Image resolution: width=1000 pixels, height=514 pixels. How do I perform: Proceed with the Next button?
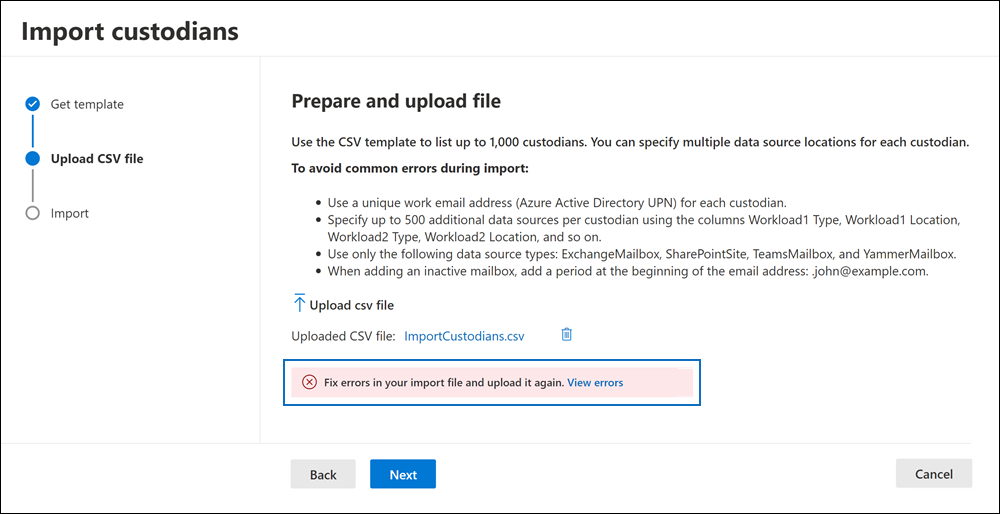point(403,474)
